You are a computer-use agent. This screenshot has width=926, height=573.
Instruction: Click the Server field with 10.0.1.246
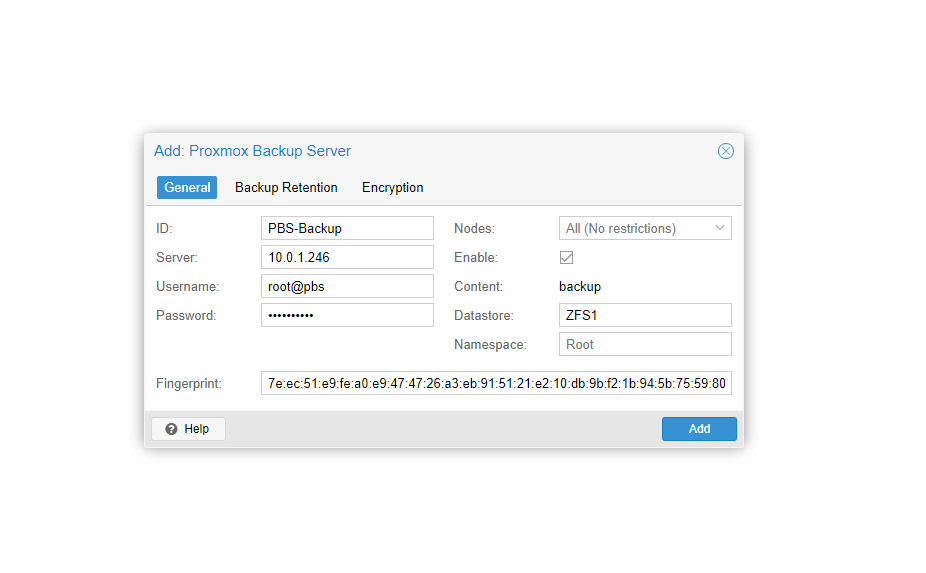pyautogui.click(x=346, y=258)
